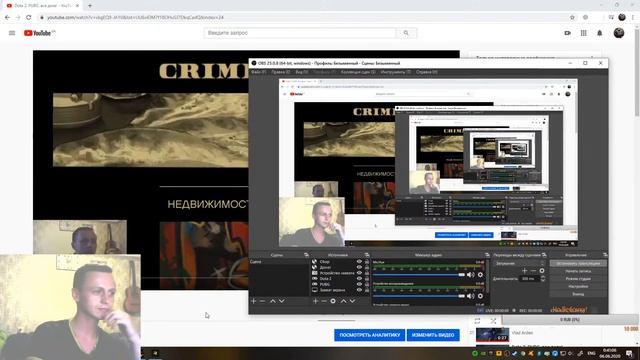Image resolution: width=640 pixels, height=360 pixels.
Task: Click the stop streaming button in OBS
Action: [578, 263]
